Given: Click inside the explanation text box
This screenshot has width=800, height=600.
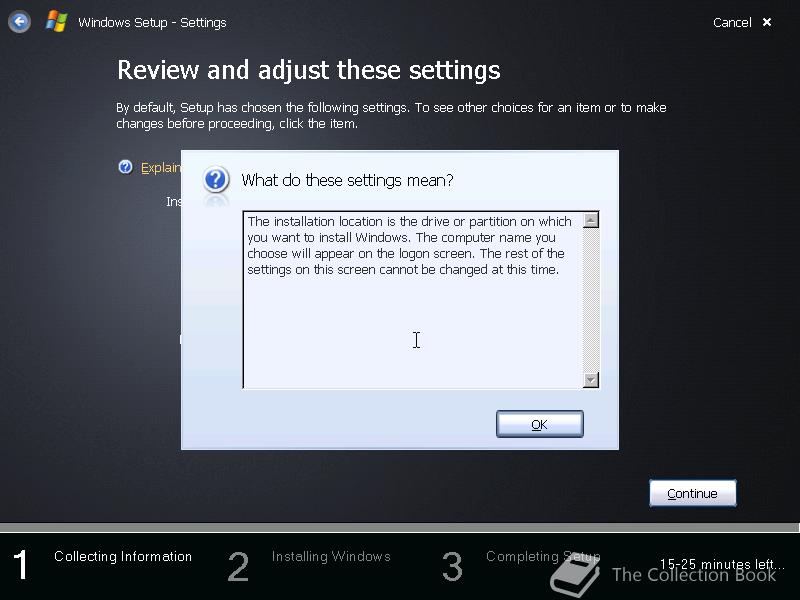Looking at the screenshot, I should pyautogui.click(x=413, y=299).
